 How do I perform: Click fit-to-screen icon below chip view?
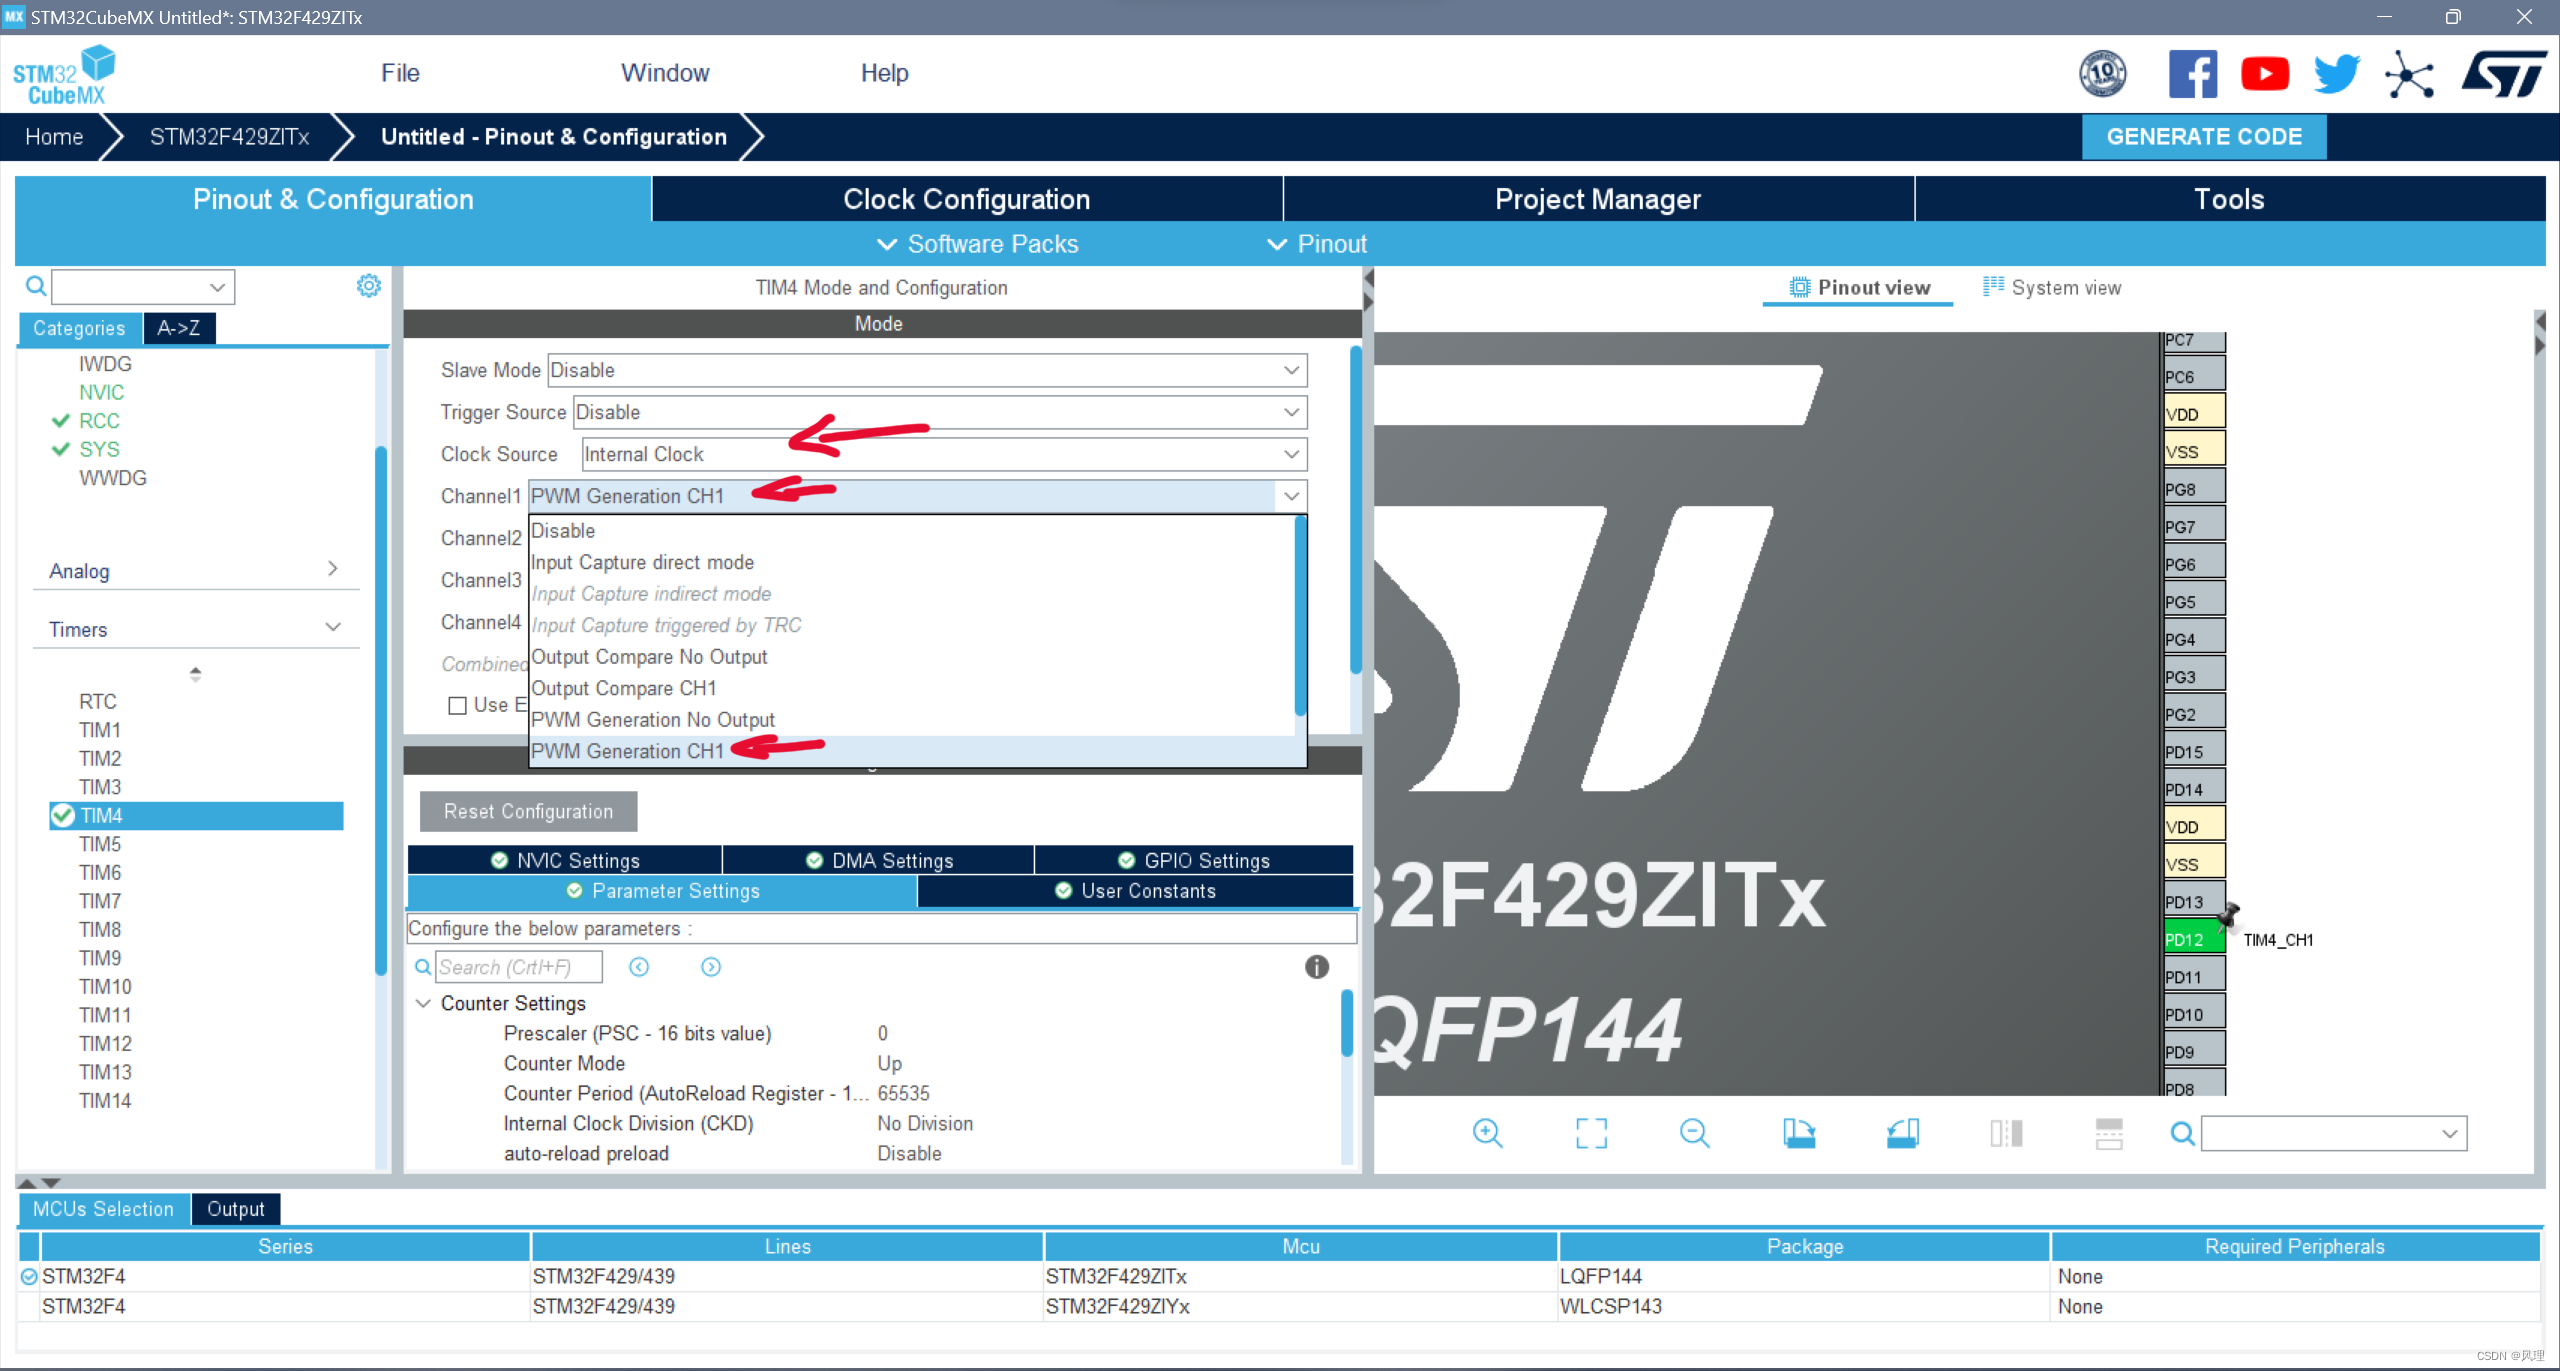(x=1591, y=1133)
